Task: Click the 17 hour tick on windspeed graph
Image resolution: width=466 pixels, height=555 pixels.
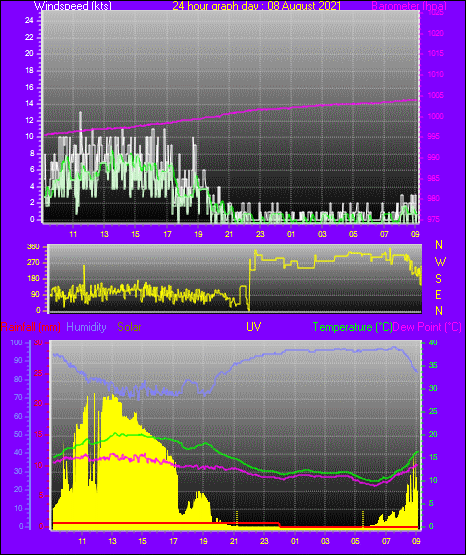Action: point(167,234)
